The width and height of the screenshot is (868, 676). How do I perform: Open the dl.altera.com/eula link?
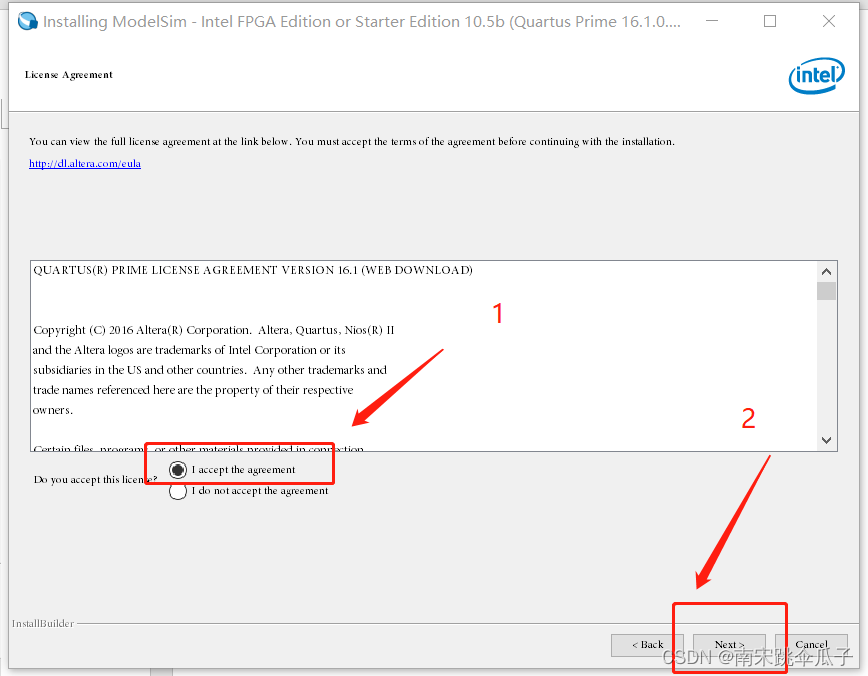coord(85,164)
